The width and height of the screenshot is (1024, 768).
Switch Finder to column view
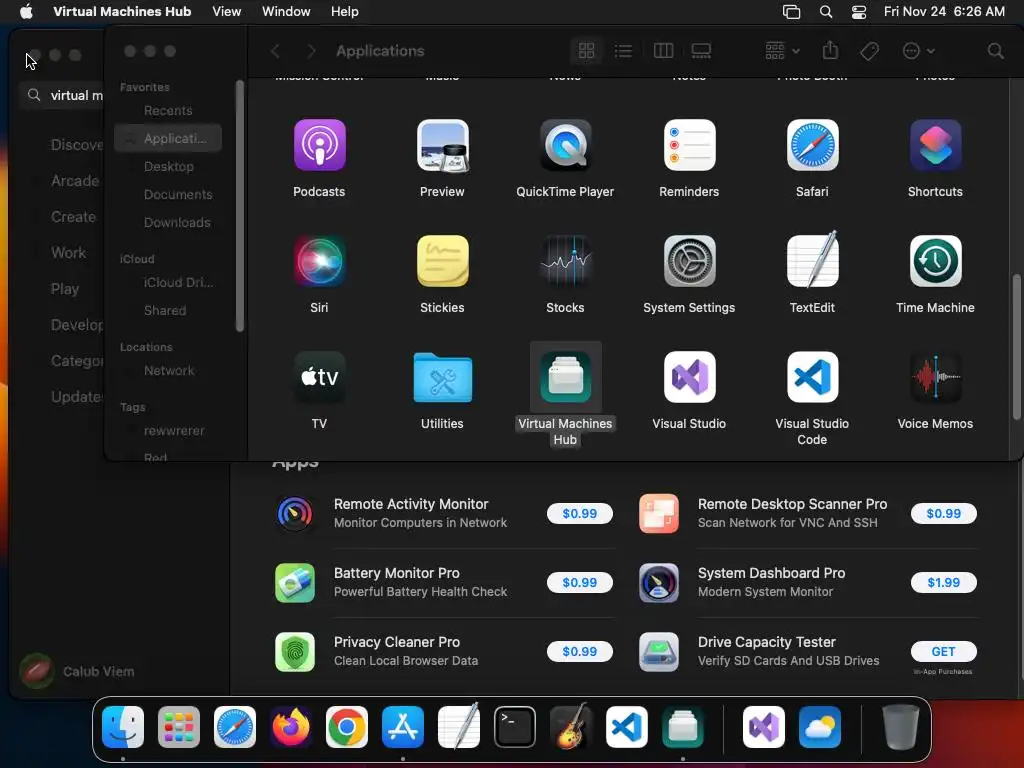[x=663, y=51]
